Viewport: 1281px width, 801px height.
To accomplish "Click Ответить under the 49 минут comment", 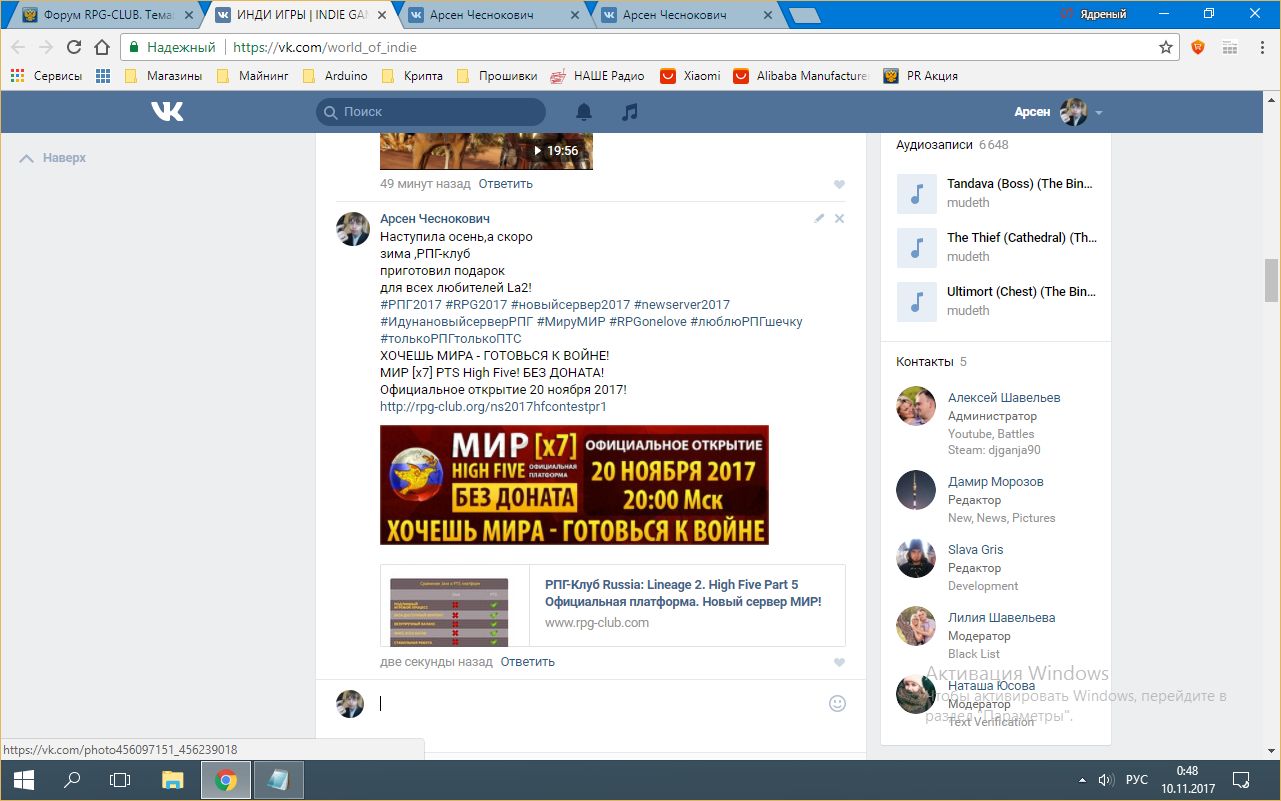I will (506, 184).
